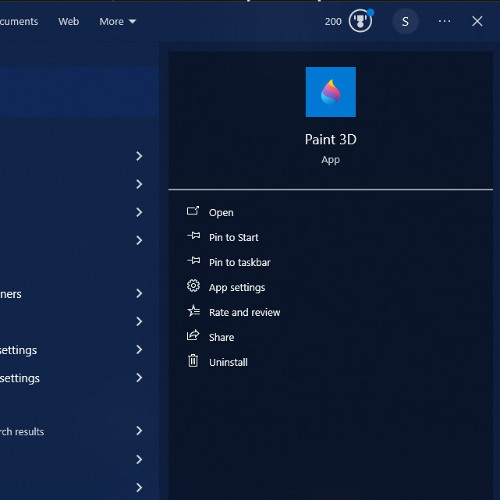Choose Pin to taskbar

pyautogui.click(x=240, y=262)
